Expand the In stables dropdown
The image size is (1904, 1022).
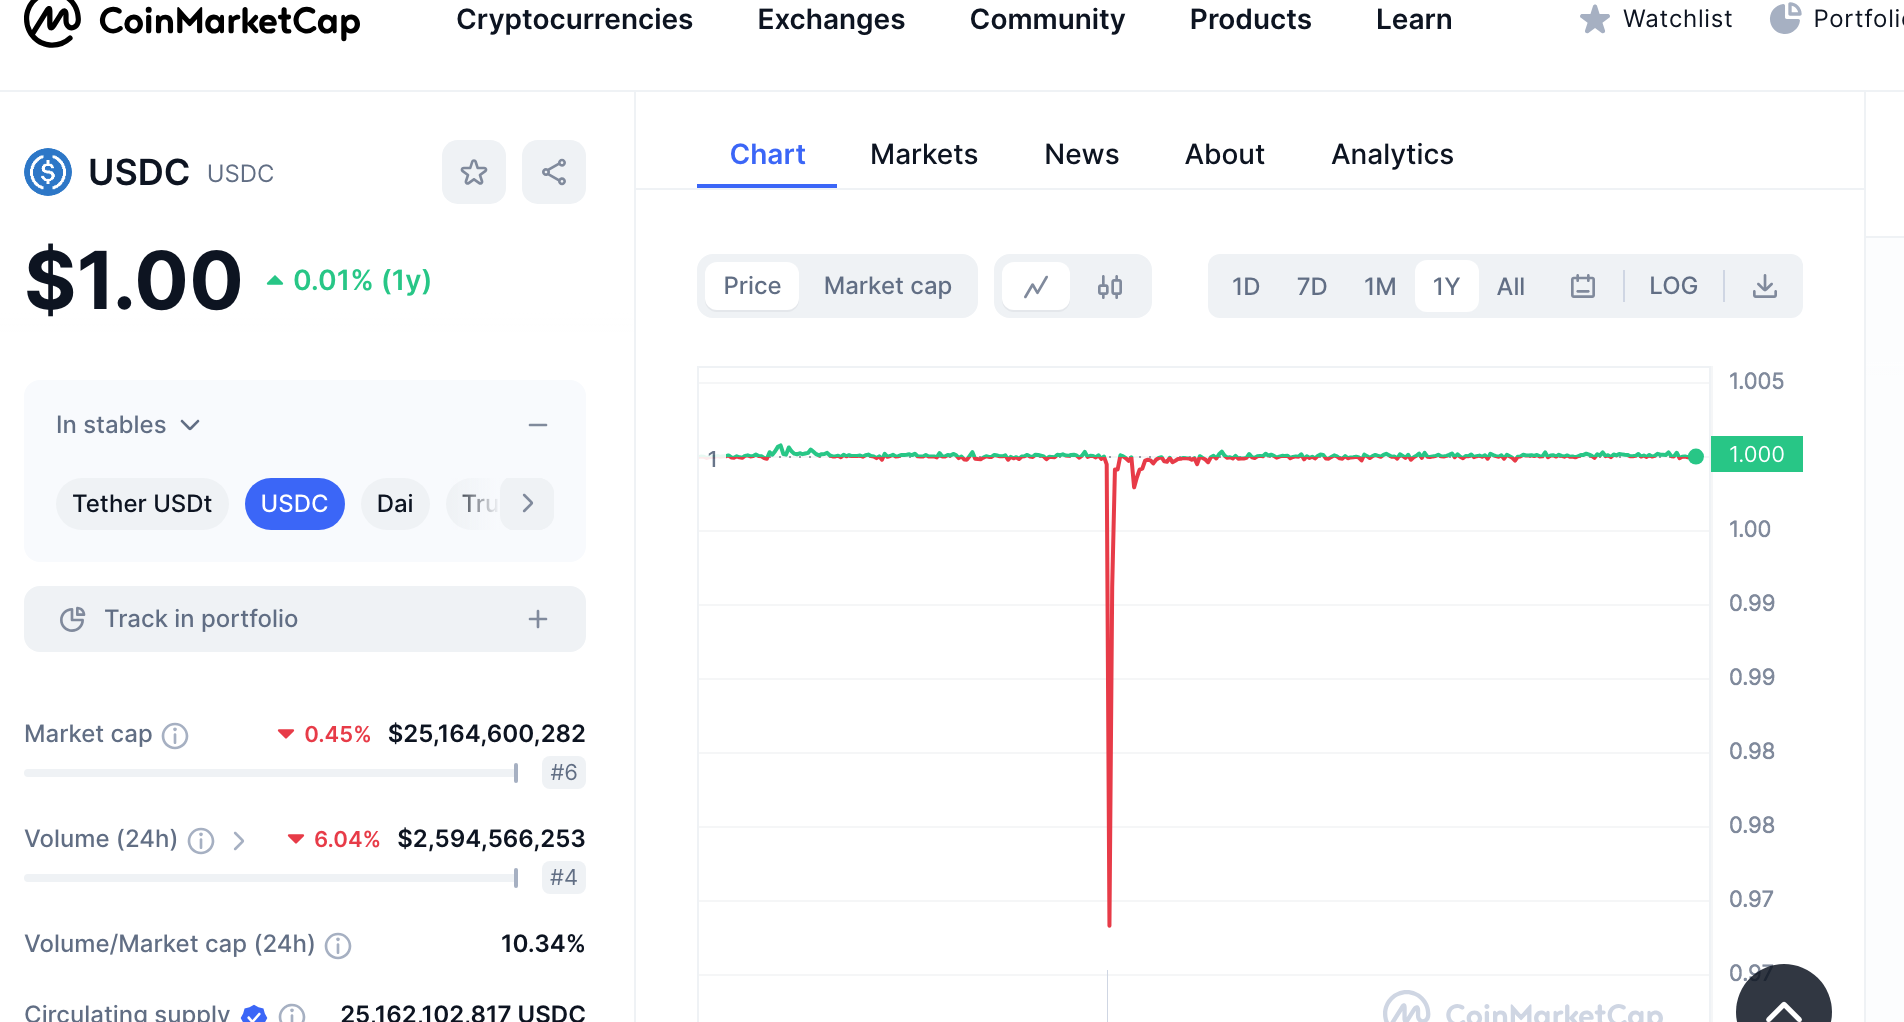(x=128, y=425)
